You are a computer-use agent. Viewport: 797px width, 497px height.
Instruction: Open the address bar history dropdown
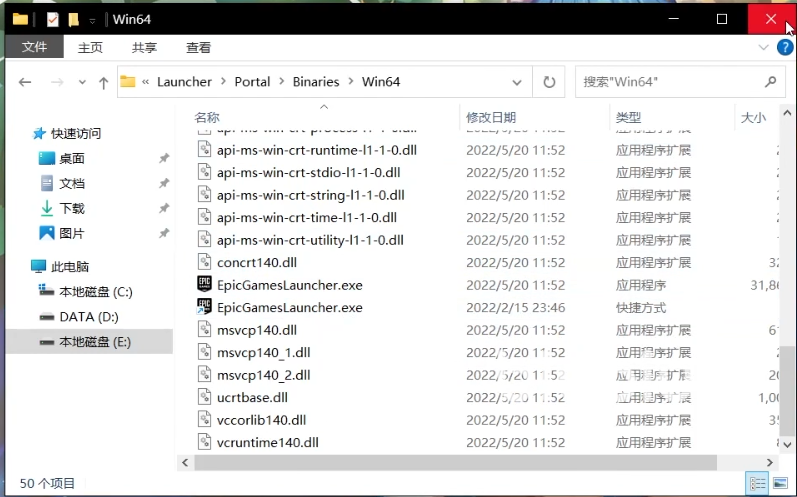tap(517, 82)
